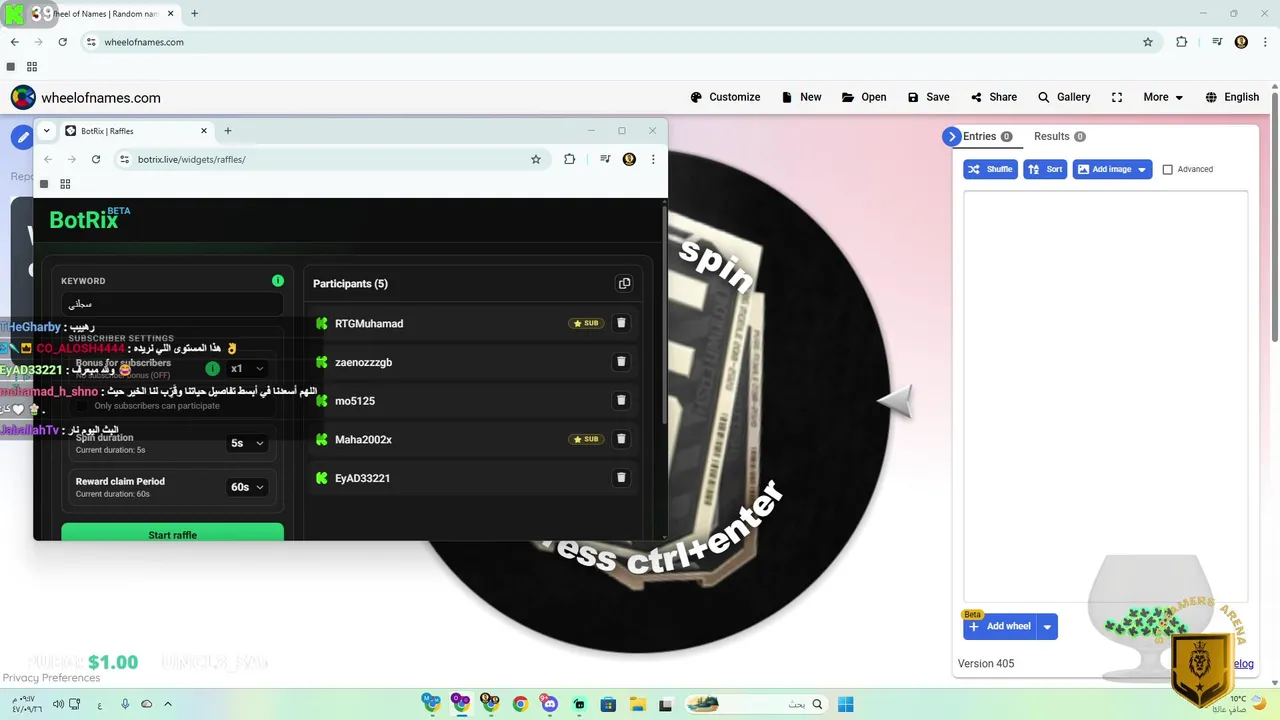Viewport: 1280px width, 720px height.
Task: Collapse the entries panel with blue arrow
Action: tap(951, 137)
